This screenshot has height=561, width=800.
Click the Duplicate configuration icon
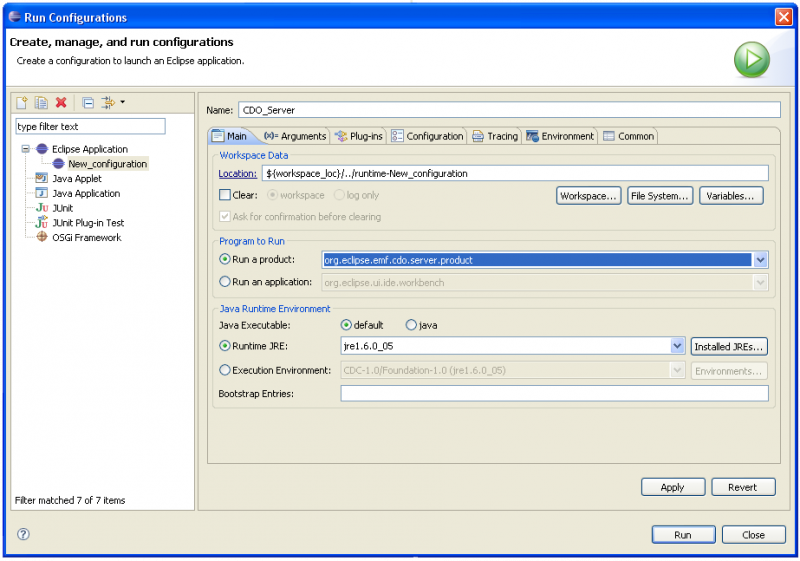[x=41, y=103]
